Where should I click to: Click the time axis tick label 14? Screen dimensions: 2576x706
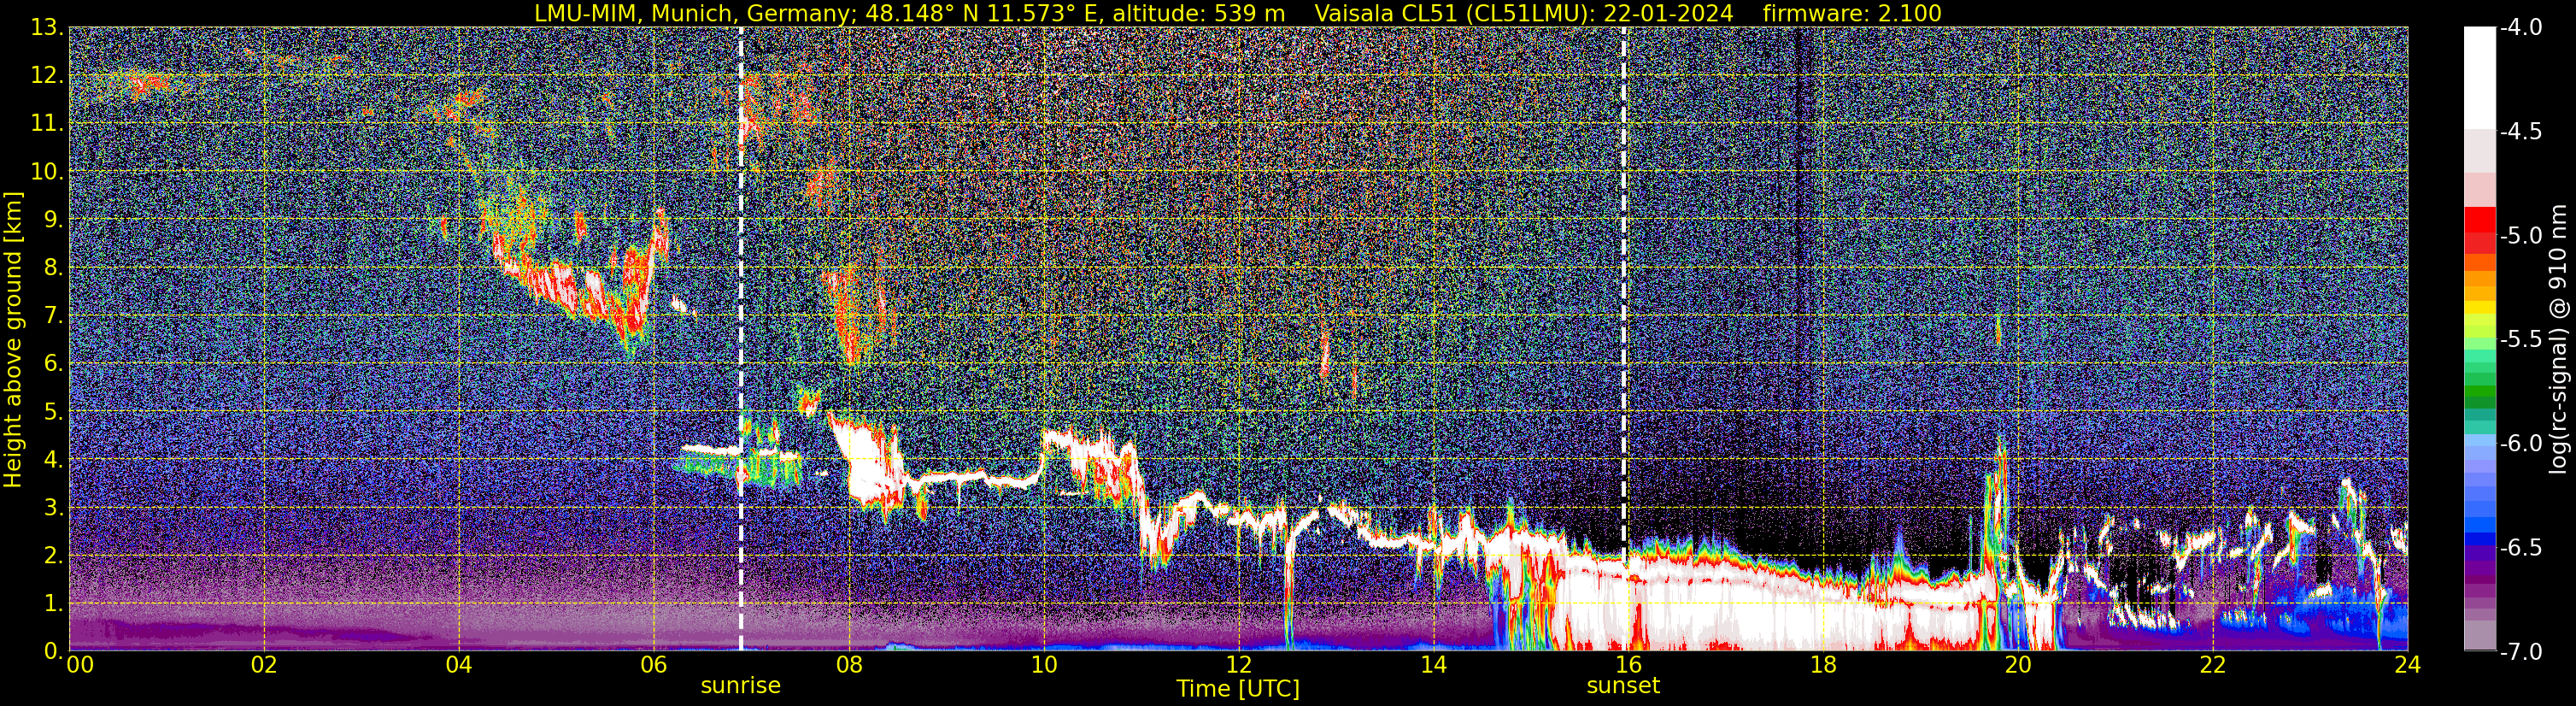click(1433, 665)
